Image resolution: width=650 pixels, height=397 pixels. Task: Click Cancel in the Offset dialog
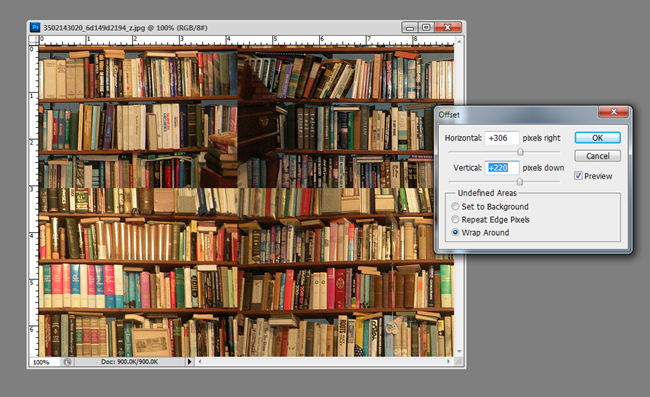tap(597, 156)
